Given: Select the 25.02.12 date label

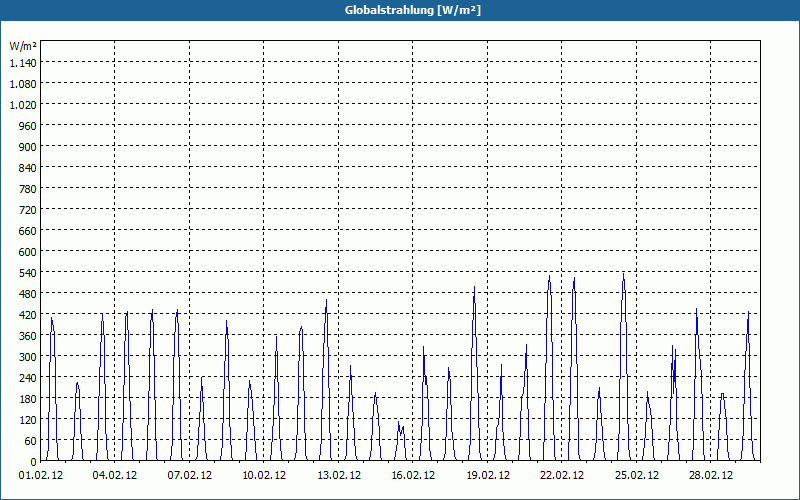Looking at the screenshot, I should pyautogui.click(x=637, y=476).
